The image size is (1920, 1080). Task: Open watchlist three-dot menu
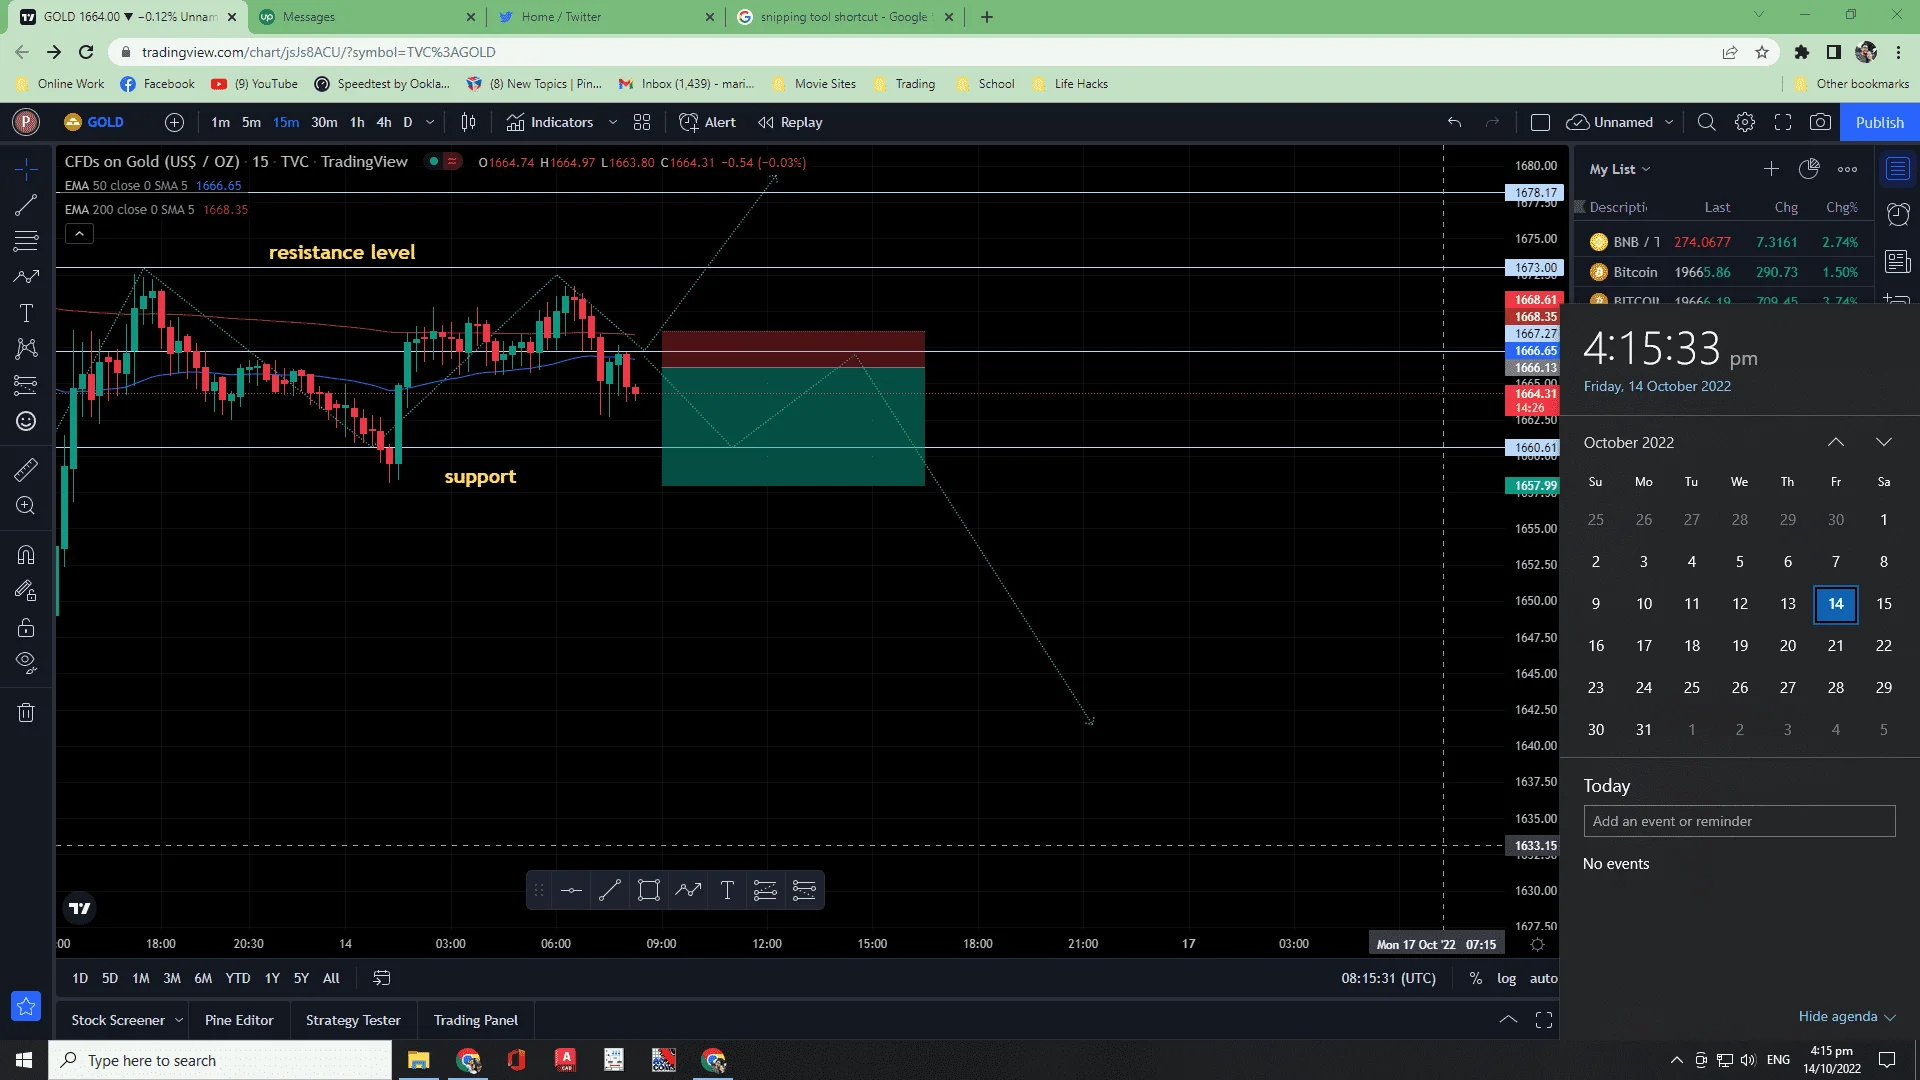point(1847,169)
